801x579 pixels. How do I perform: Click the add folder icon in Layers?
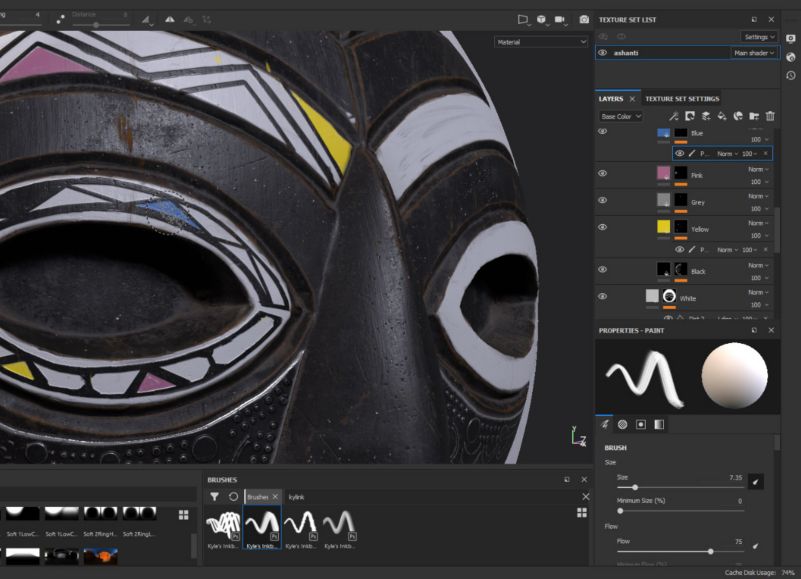pyautogui.click(x=754, y=117)
